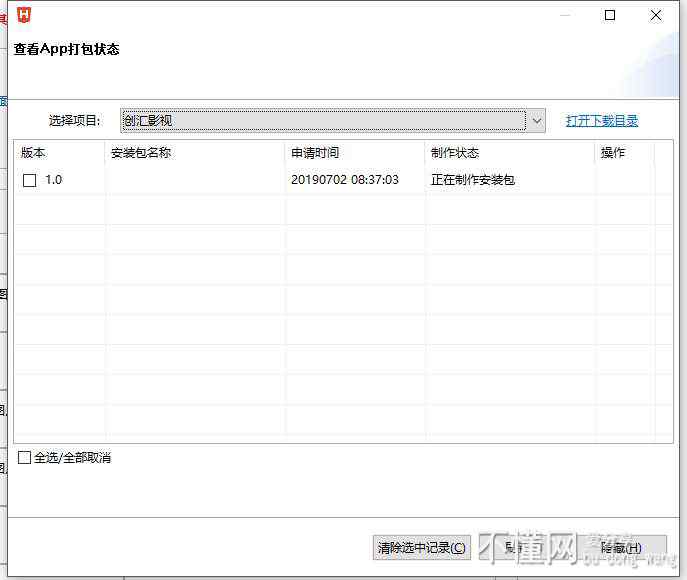Tick the checkbox for version 1.0
Viewport: 687px width, 580px height.
(30, 180)
